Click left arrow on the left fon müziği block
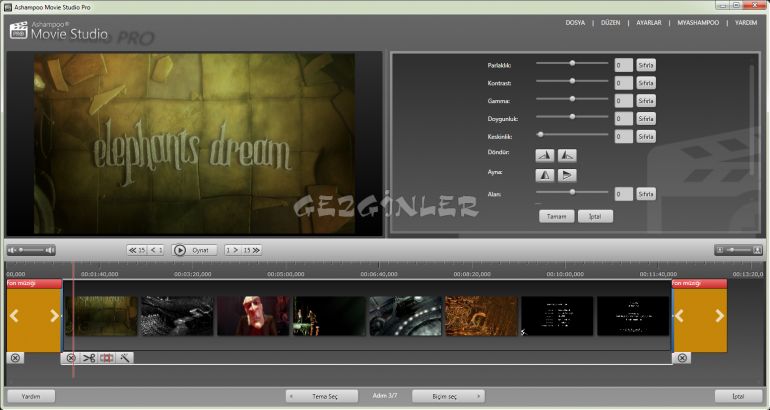This screenshot has width=770, height=410. (14, 316)
